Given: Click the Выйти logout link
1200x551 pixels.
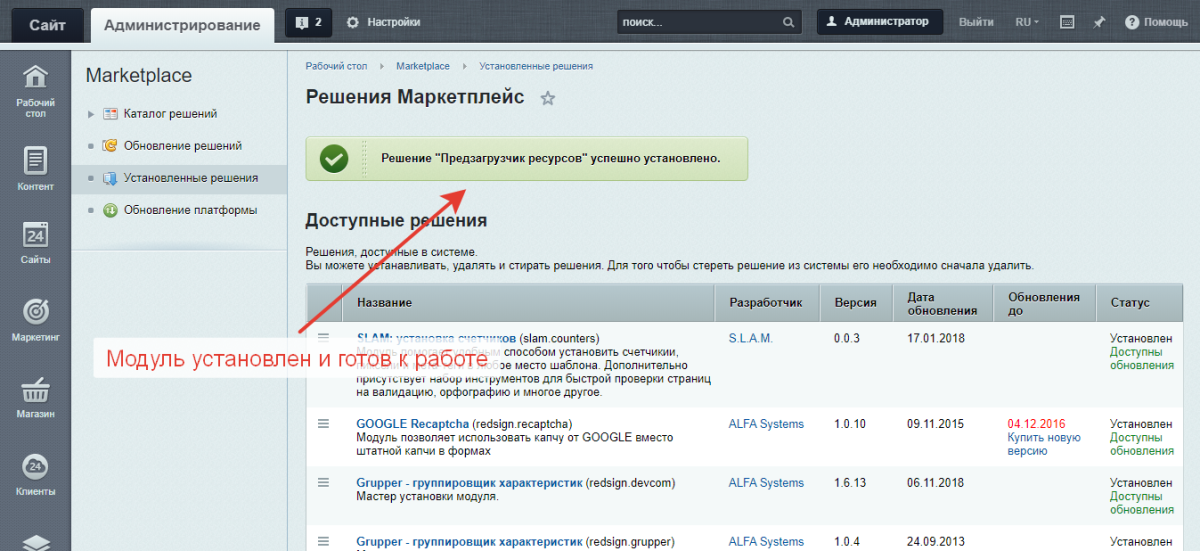Looking at the screenshot, I should pos(976,22).
